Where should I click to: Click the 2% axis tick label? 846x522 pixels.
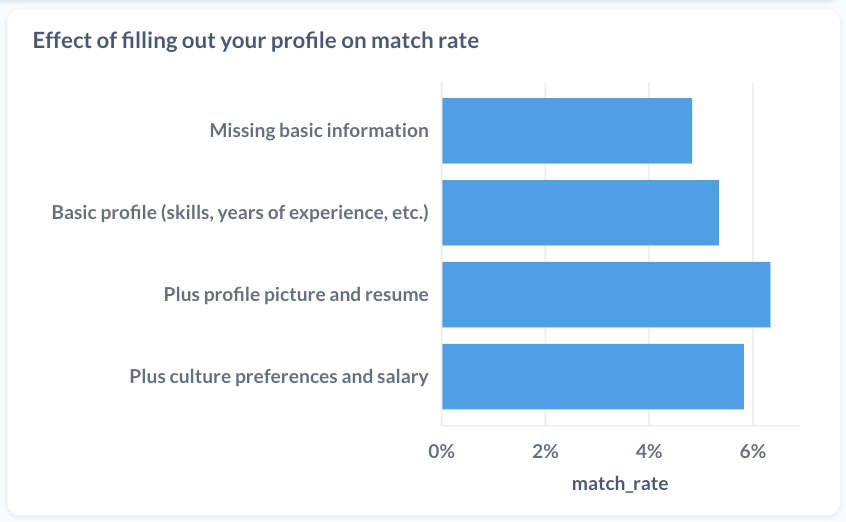(x=545, y=451)
